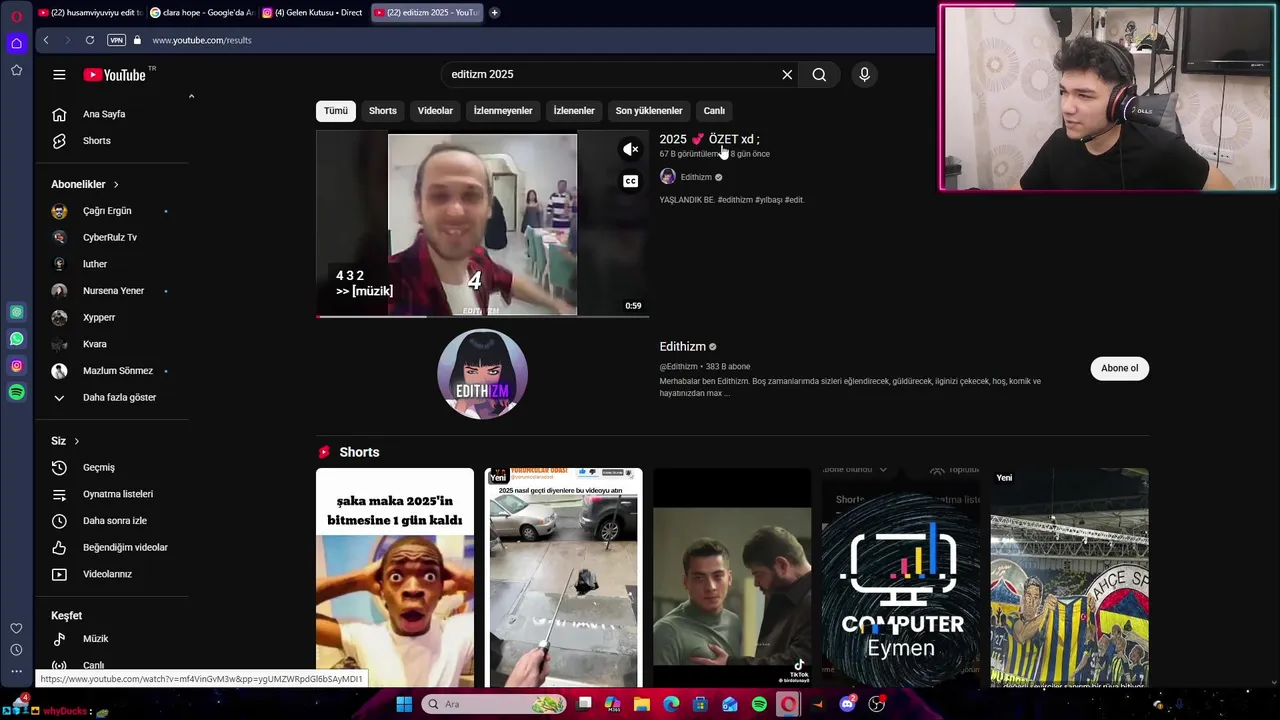Select the İzlenmeyenler filter chip

(503, 111)
